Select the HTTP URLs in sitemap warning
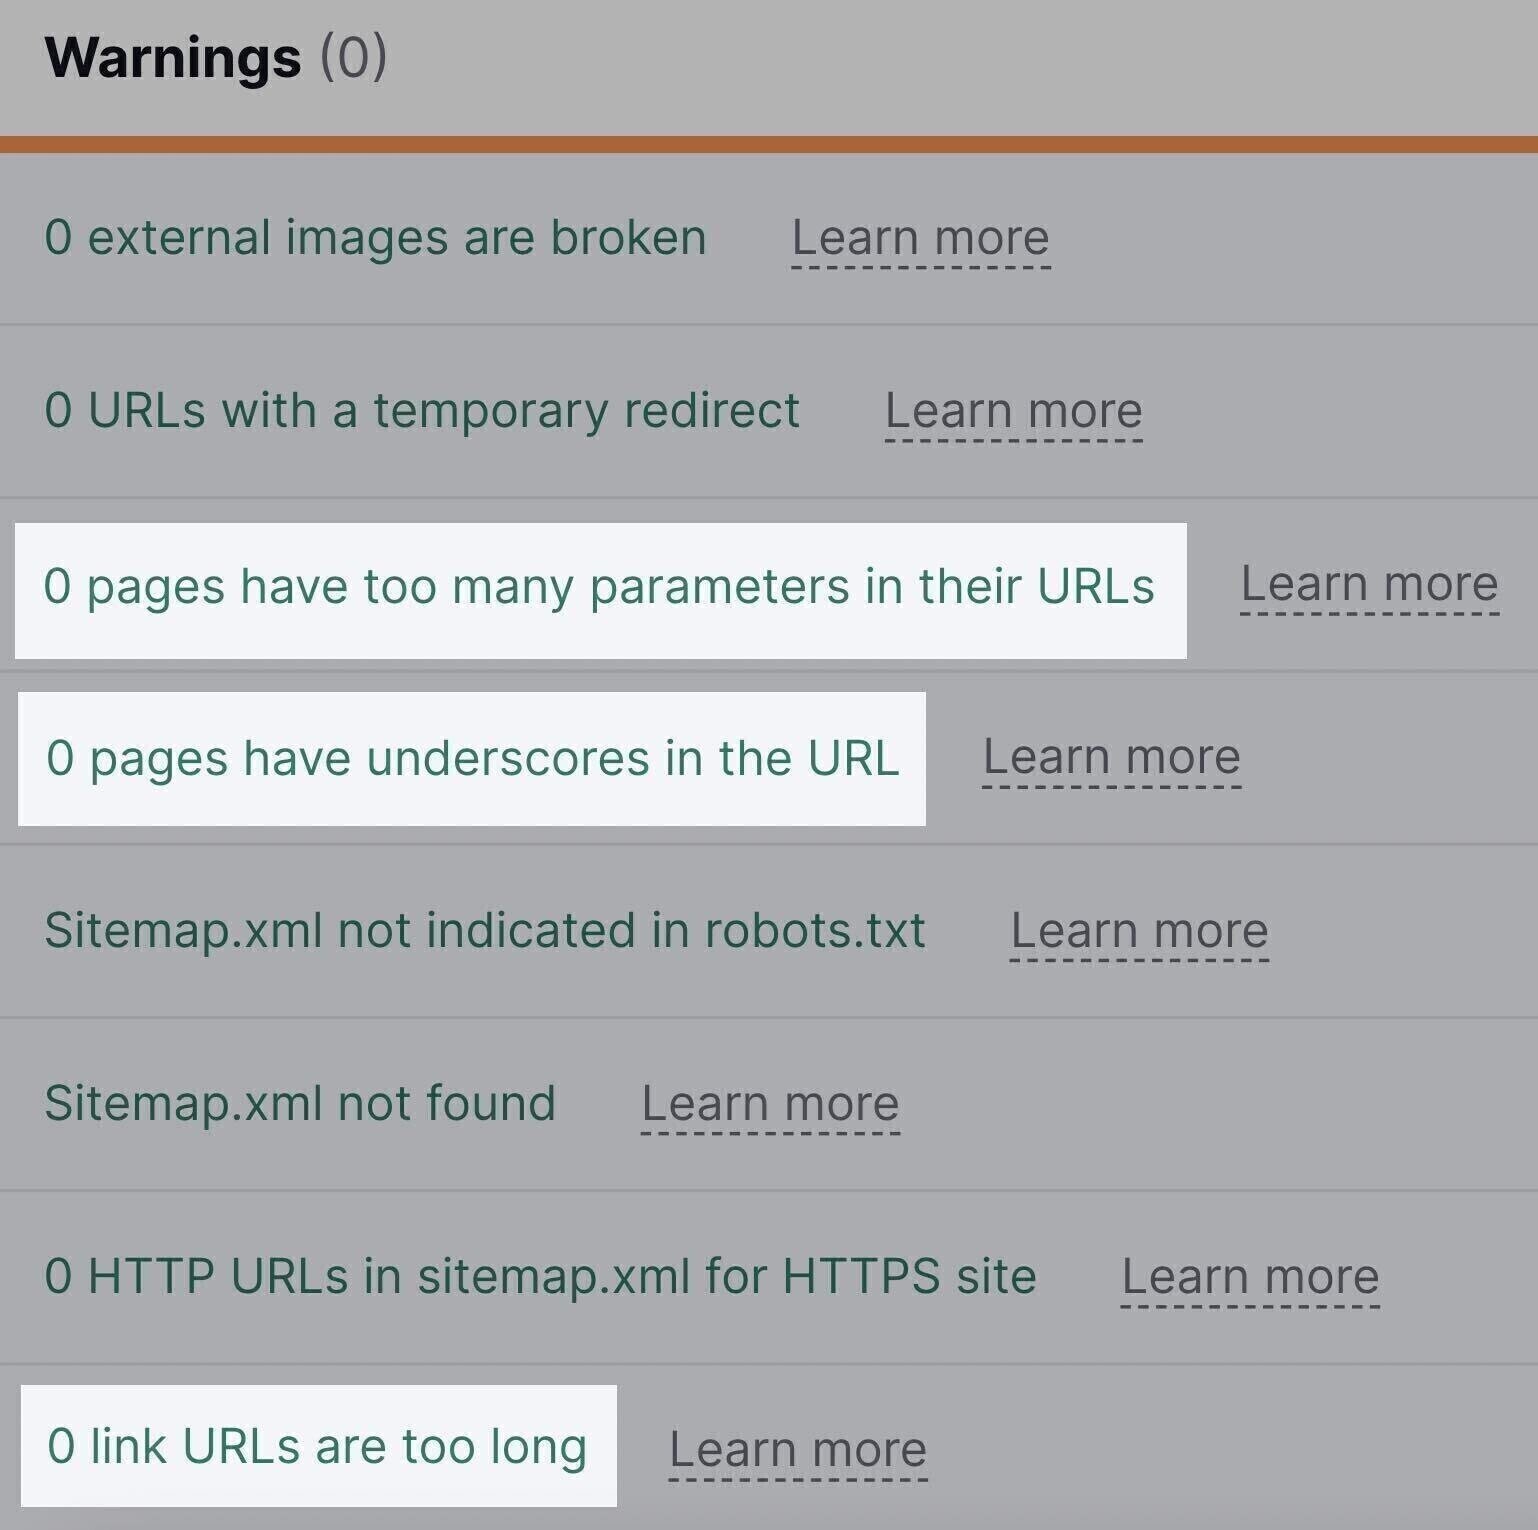Viewport: 1538px width, 1530px height. [540, 1276]
